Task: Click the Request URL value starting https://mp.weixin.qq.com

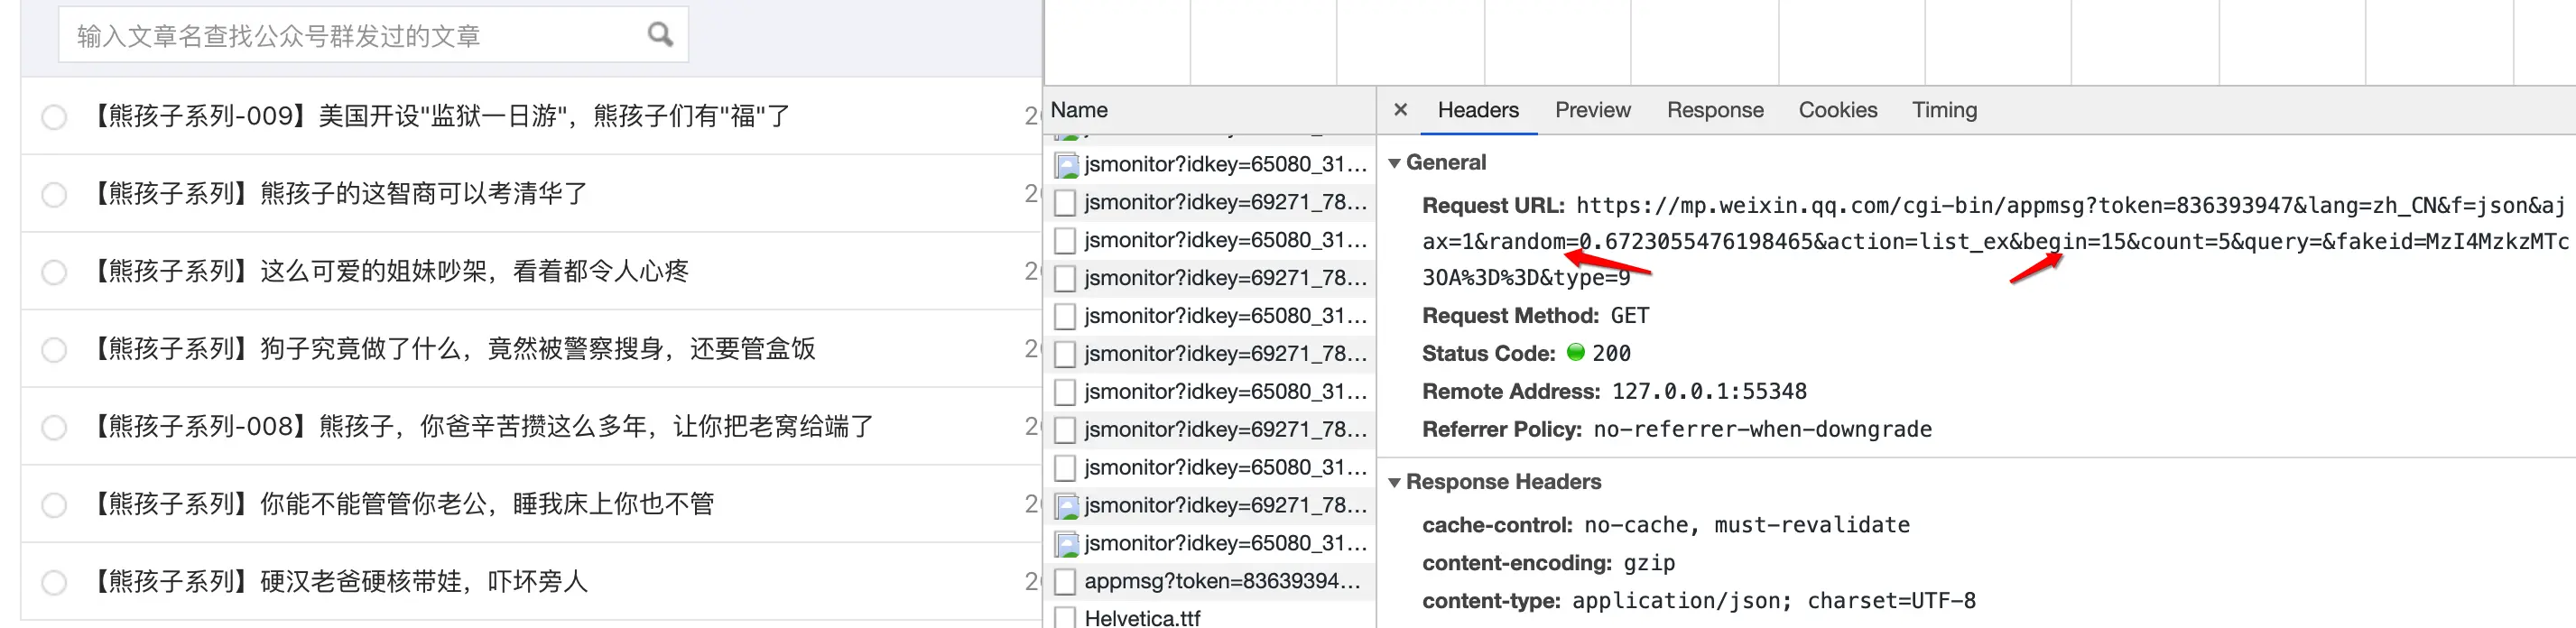Action: [1995, 241]
